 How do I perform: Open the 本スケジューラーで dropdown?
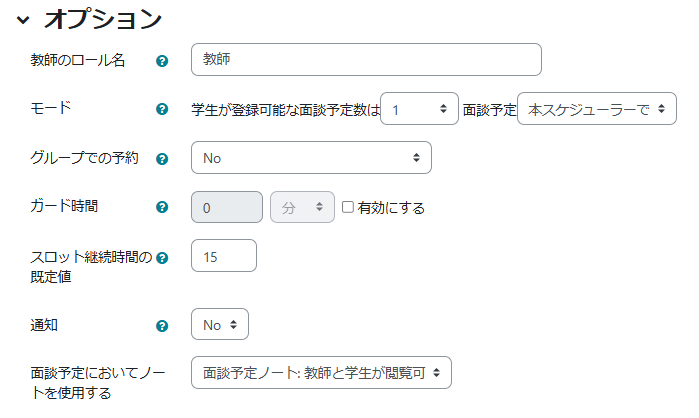coord(597,109)
